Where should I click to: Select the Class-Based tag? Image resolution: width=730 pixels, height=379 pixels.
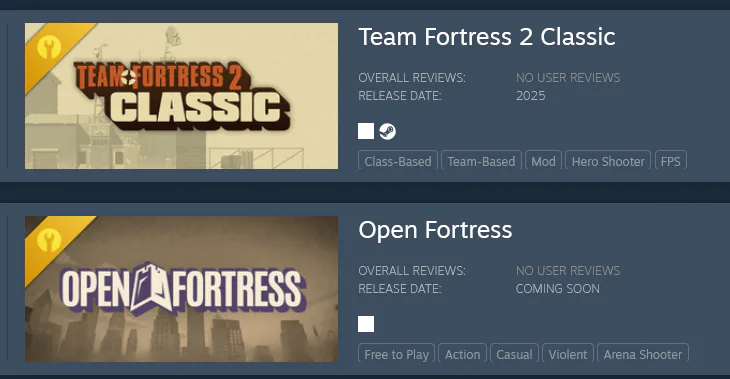(398, 161)
